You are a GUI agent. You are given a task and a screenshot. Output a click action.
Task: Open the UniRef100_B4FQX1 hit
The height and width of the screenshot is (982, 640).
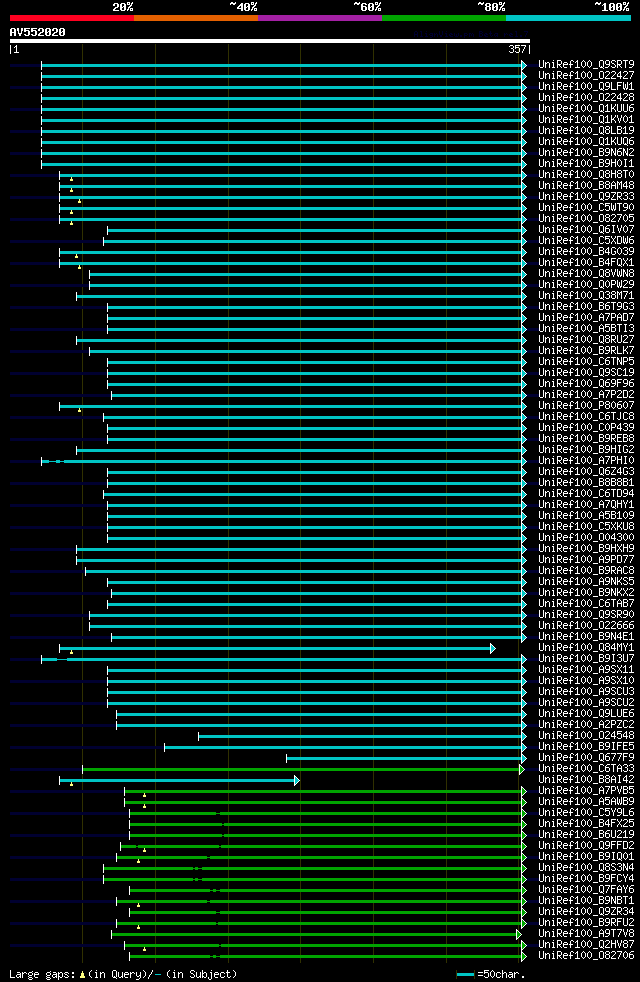(586, 262)
